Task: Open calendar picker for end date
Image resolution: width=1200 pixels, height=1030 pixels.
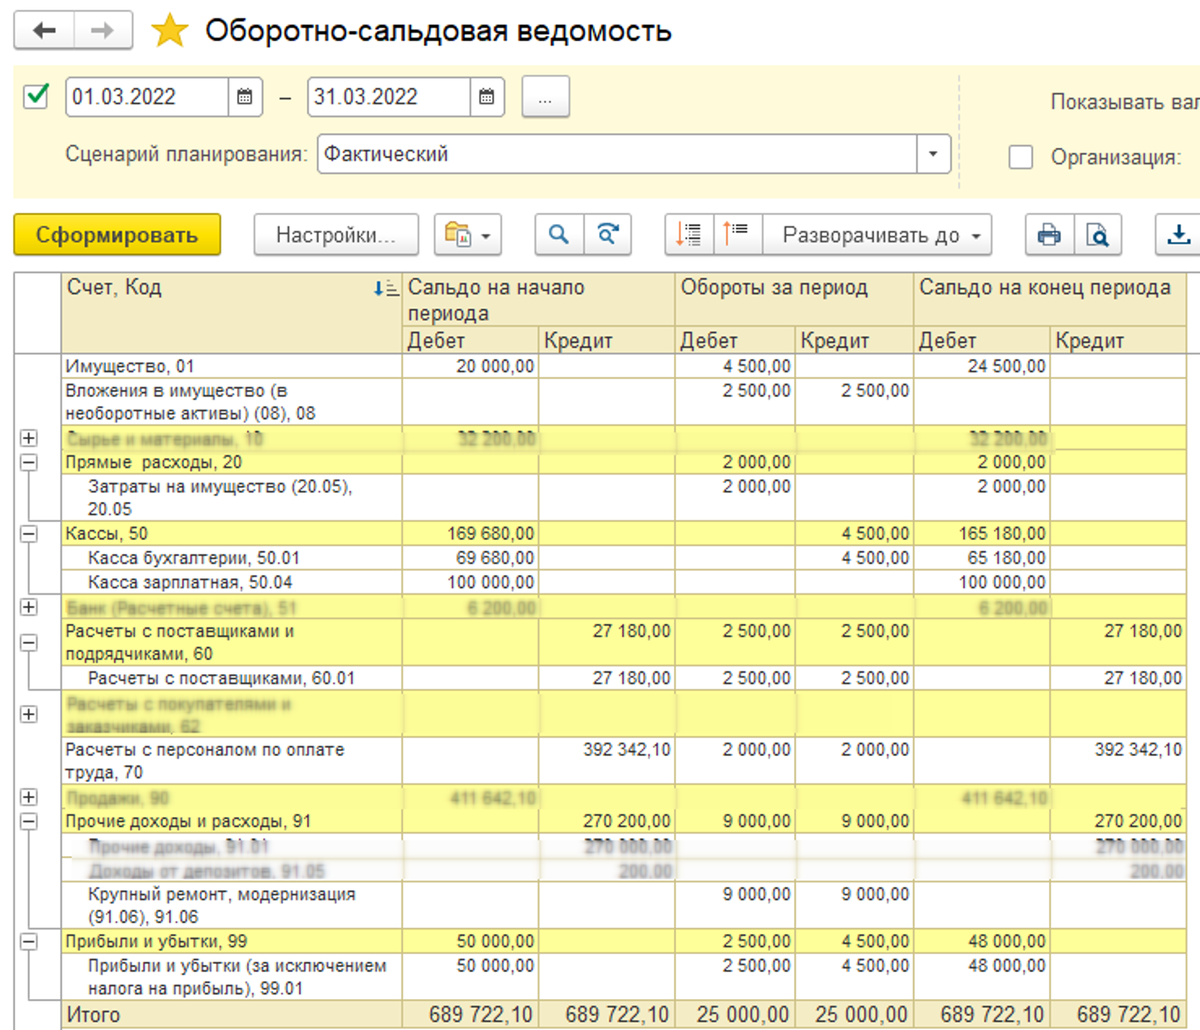Action: pos(487,97)
